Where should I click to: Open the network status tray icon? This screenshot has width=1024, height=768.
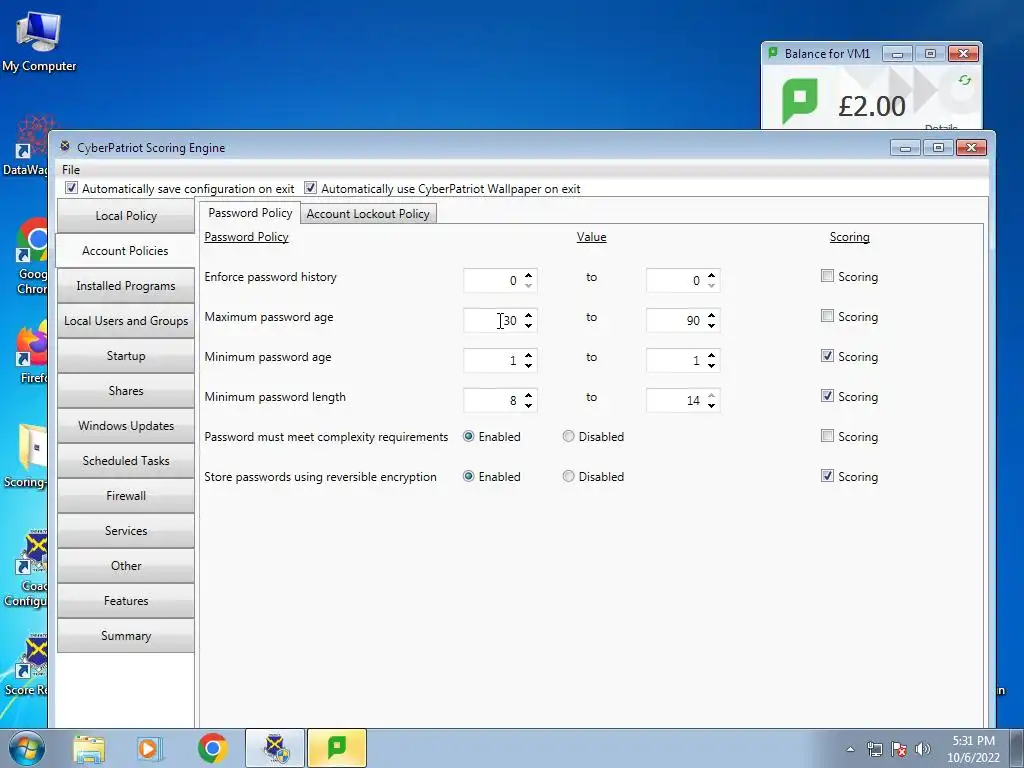[874, 749]
